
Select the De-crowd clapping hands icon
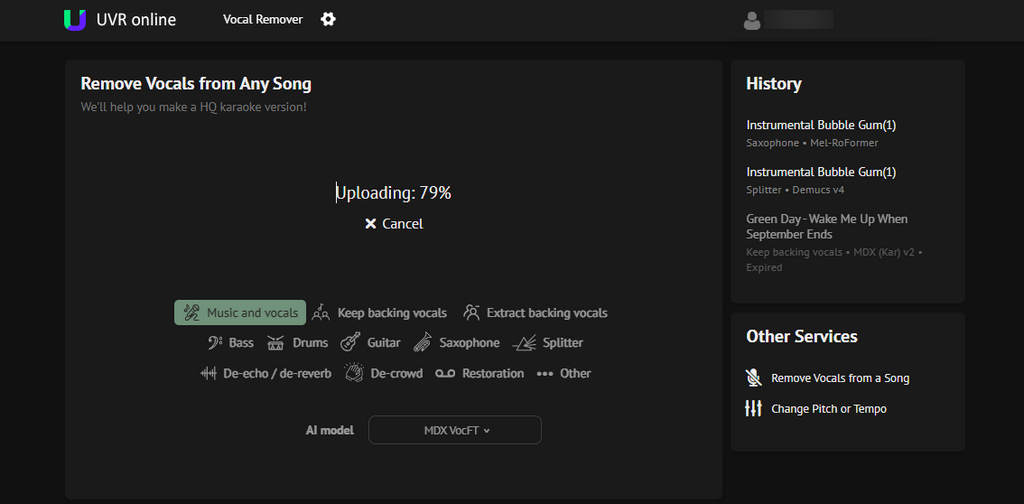pos(354,373)
